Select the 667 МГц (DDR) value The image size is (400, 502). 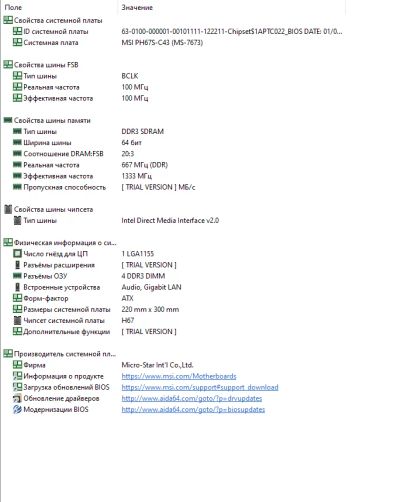[x=145, y=165]
